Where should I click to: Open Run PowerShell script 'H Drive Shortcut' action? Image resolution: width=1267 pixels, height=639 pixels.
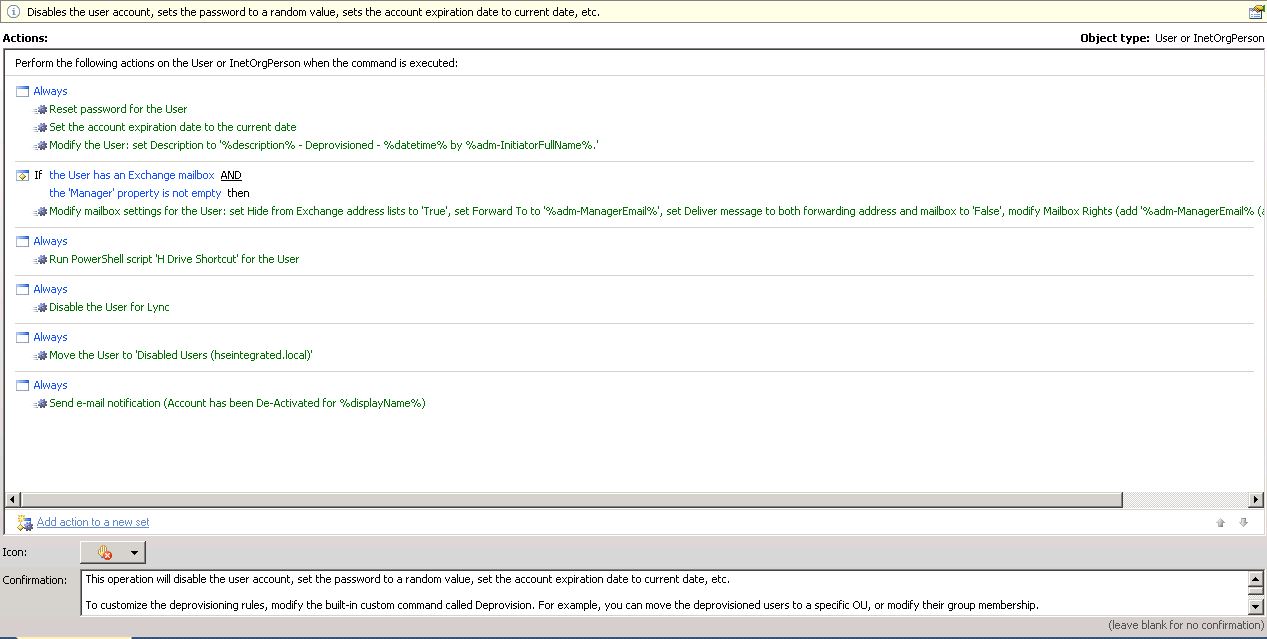click(x=174, y=259)
